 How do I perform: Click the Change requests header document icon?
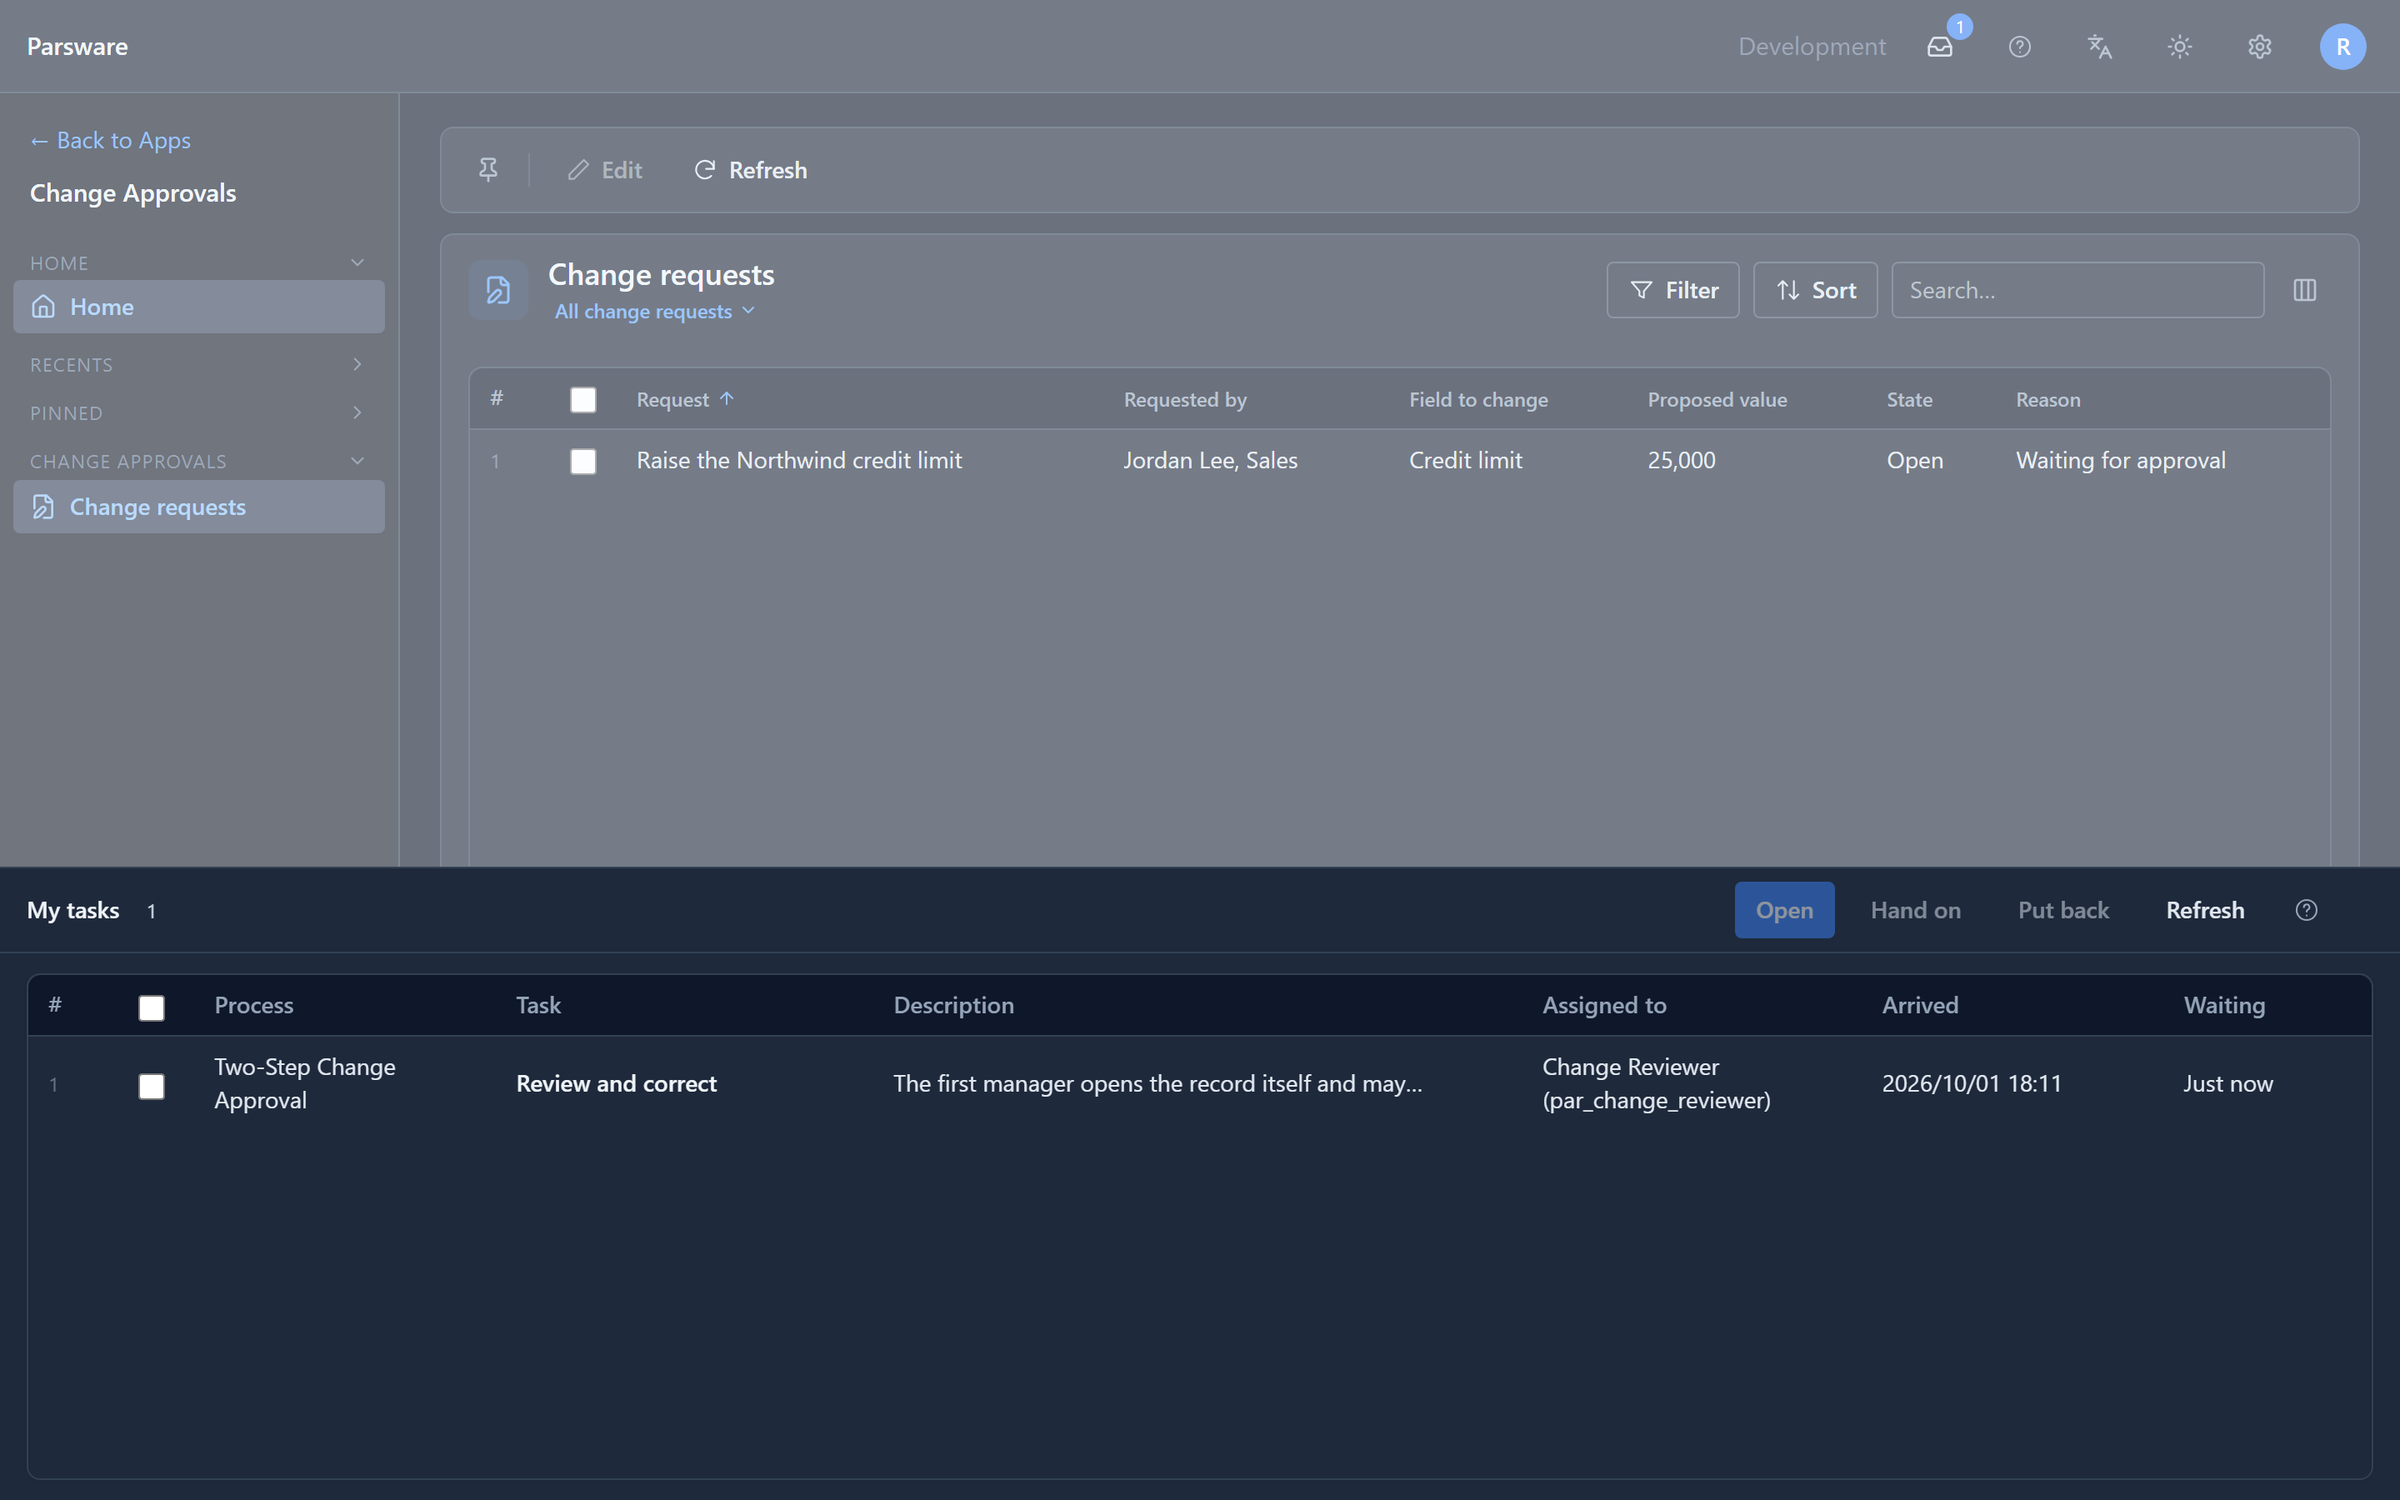pyautogui.click(x=498, y=290)
